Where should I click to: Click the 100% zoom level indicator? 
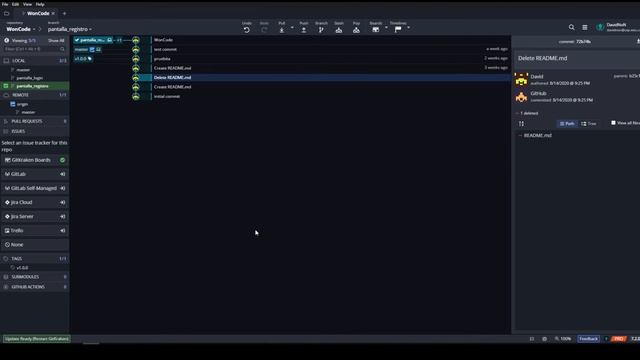point(563,339)
